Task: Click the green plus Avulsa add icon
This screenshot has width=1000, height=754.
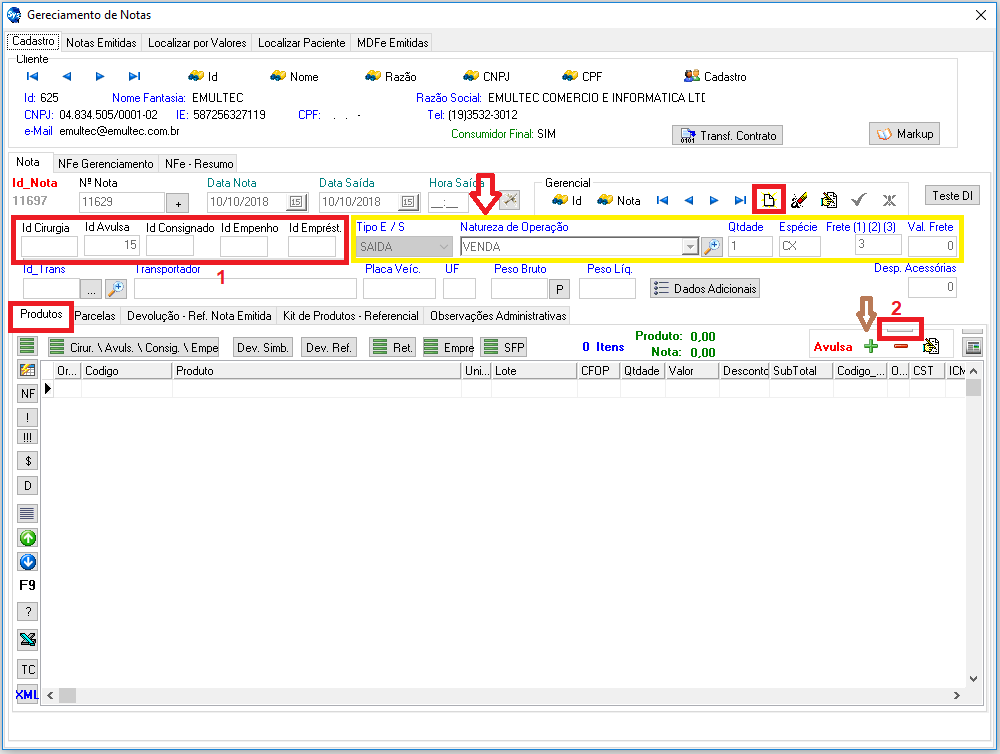Action: coord(870,346)
